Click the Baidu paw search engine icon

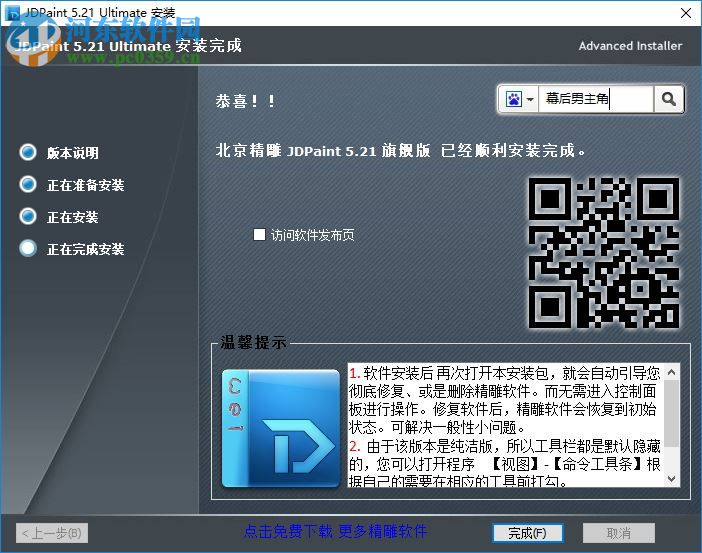(514, 99)
